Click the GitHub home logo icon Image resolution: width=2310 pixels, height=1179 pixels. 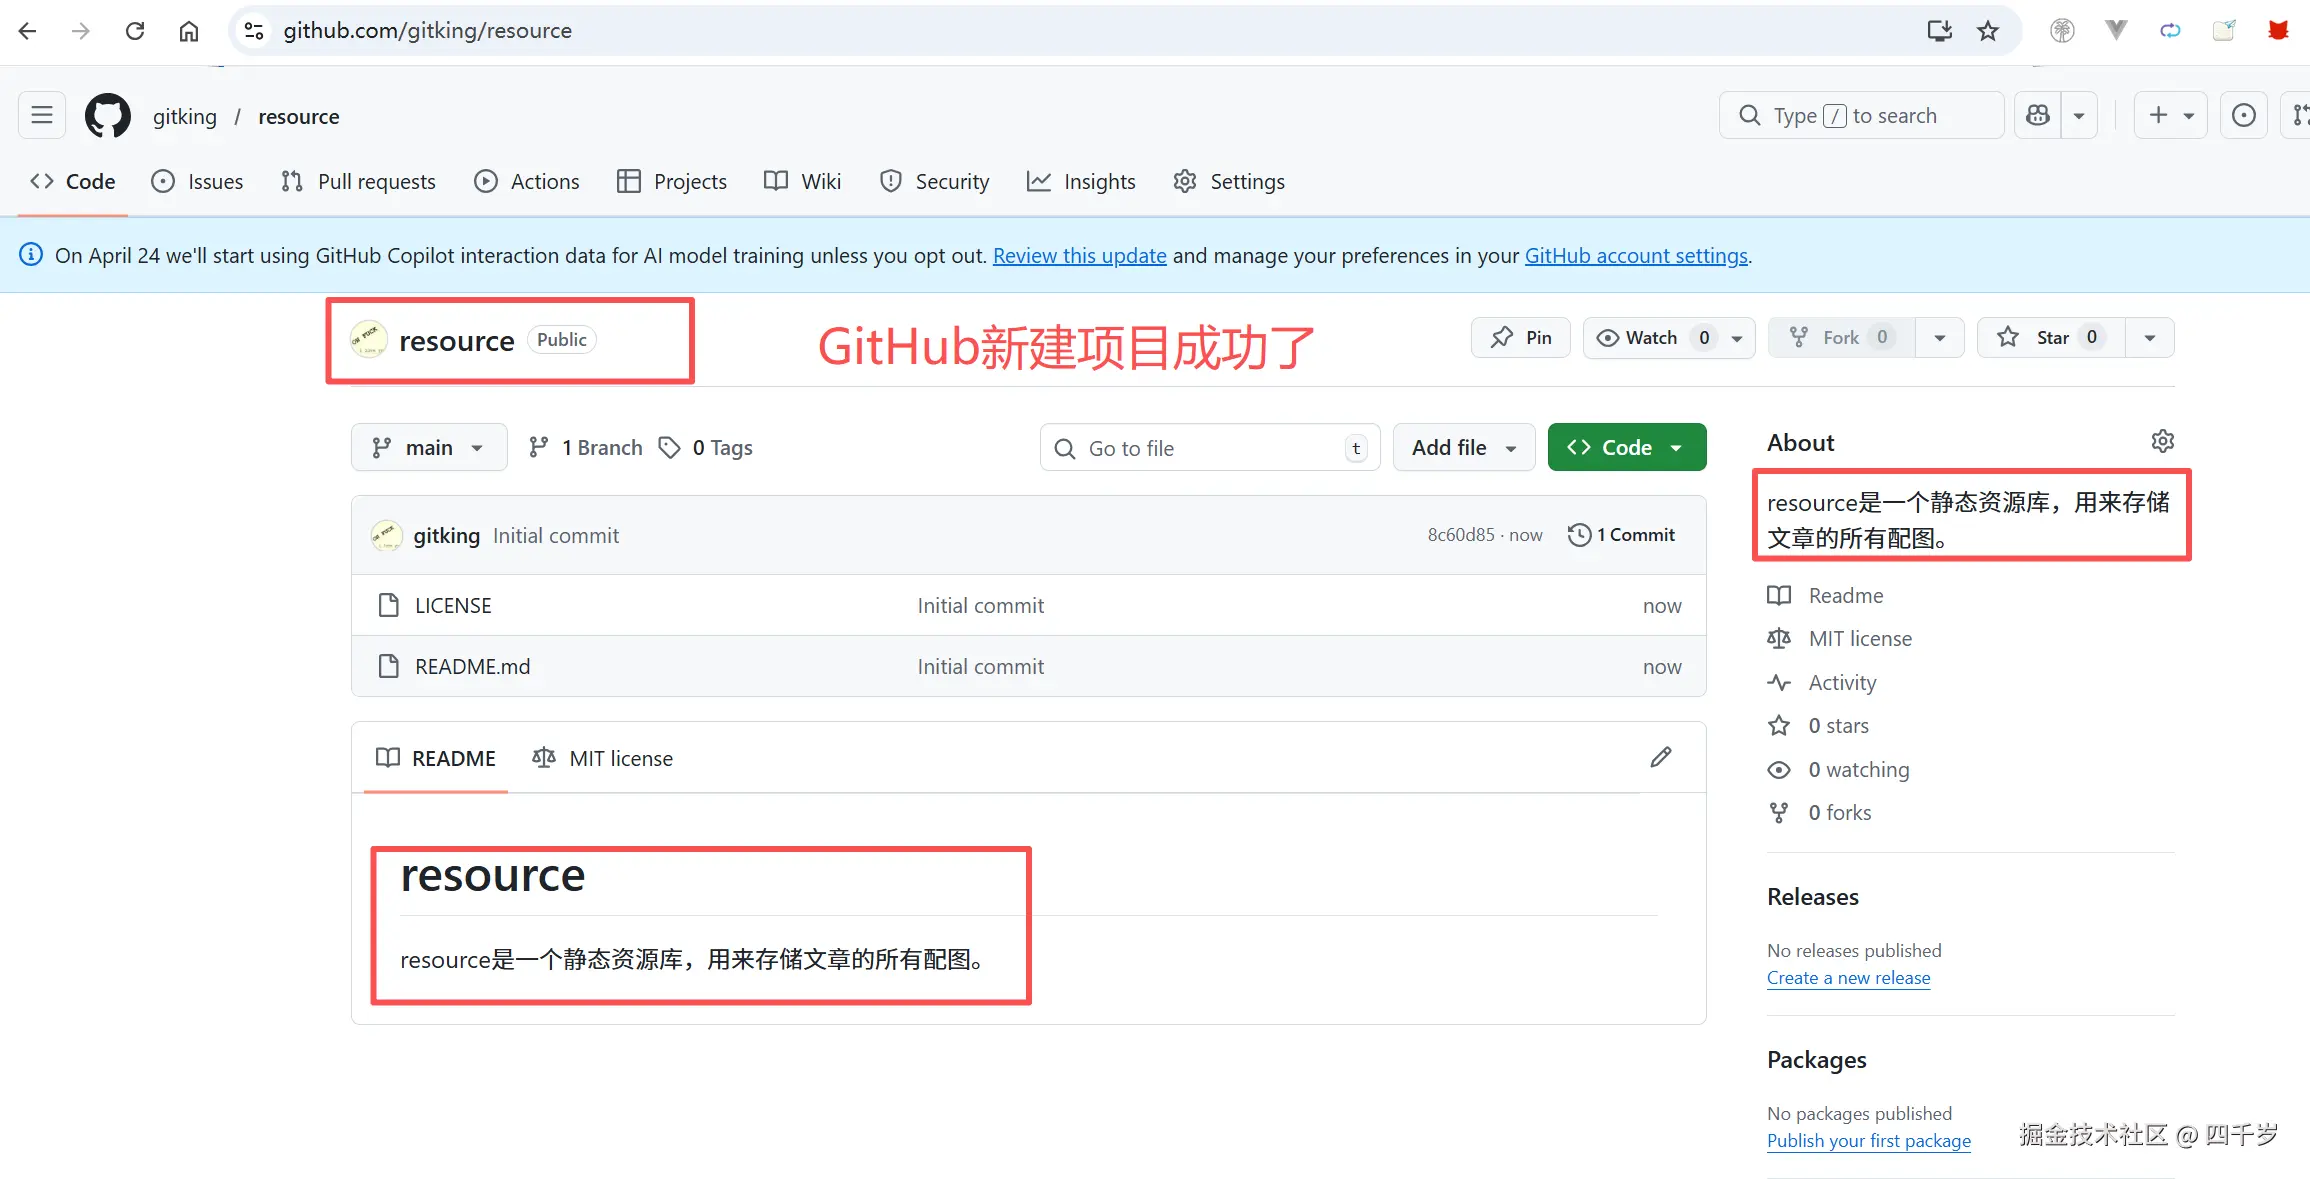[107, 115]
